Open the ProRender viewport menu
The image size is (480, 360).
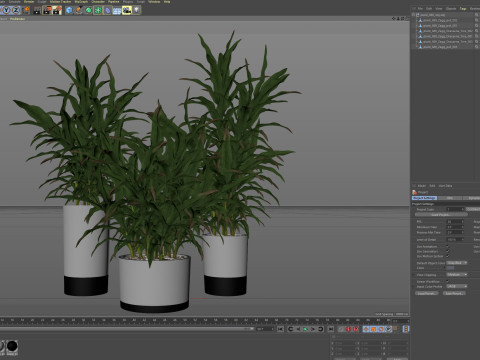(17, 19)
